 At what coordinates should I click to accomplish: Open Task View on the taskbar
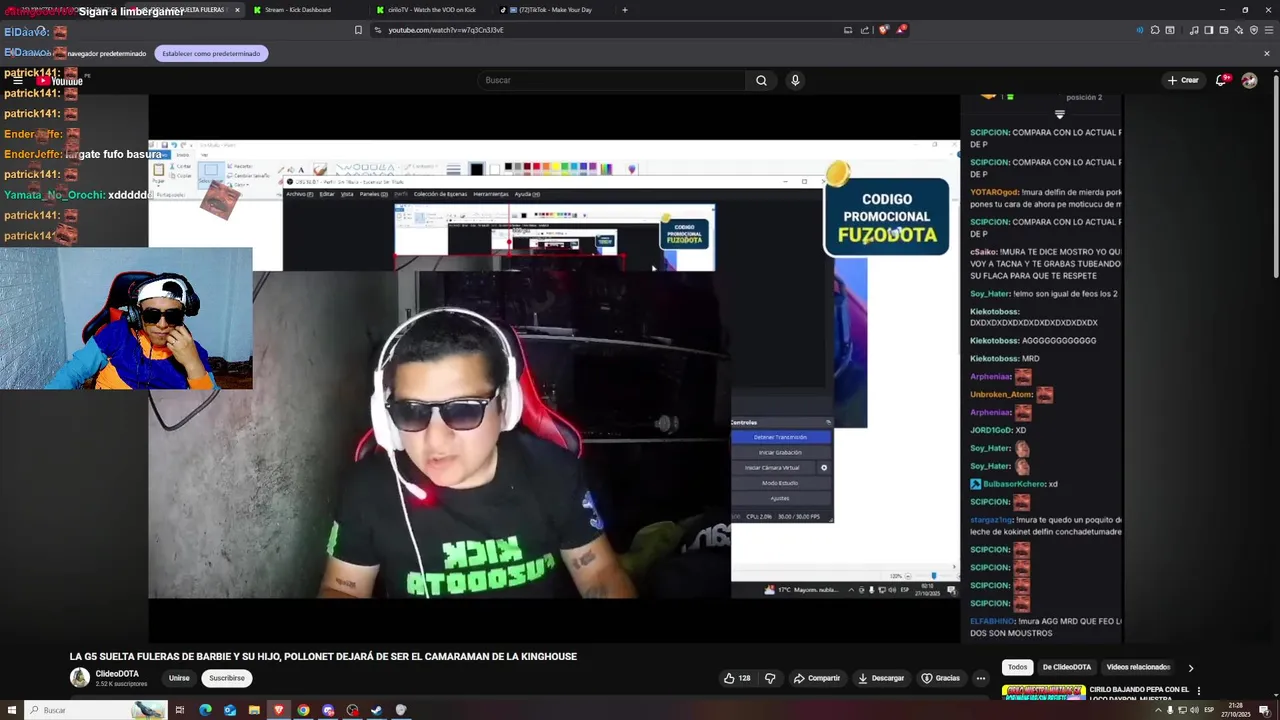tap(180, 710)
